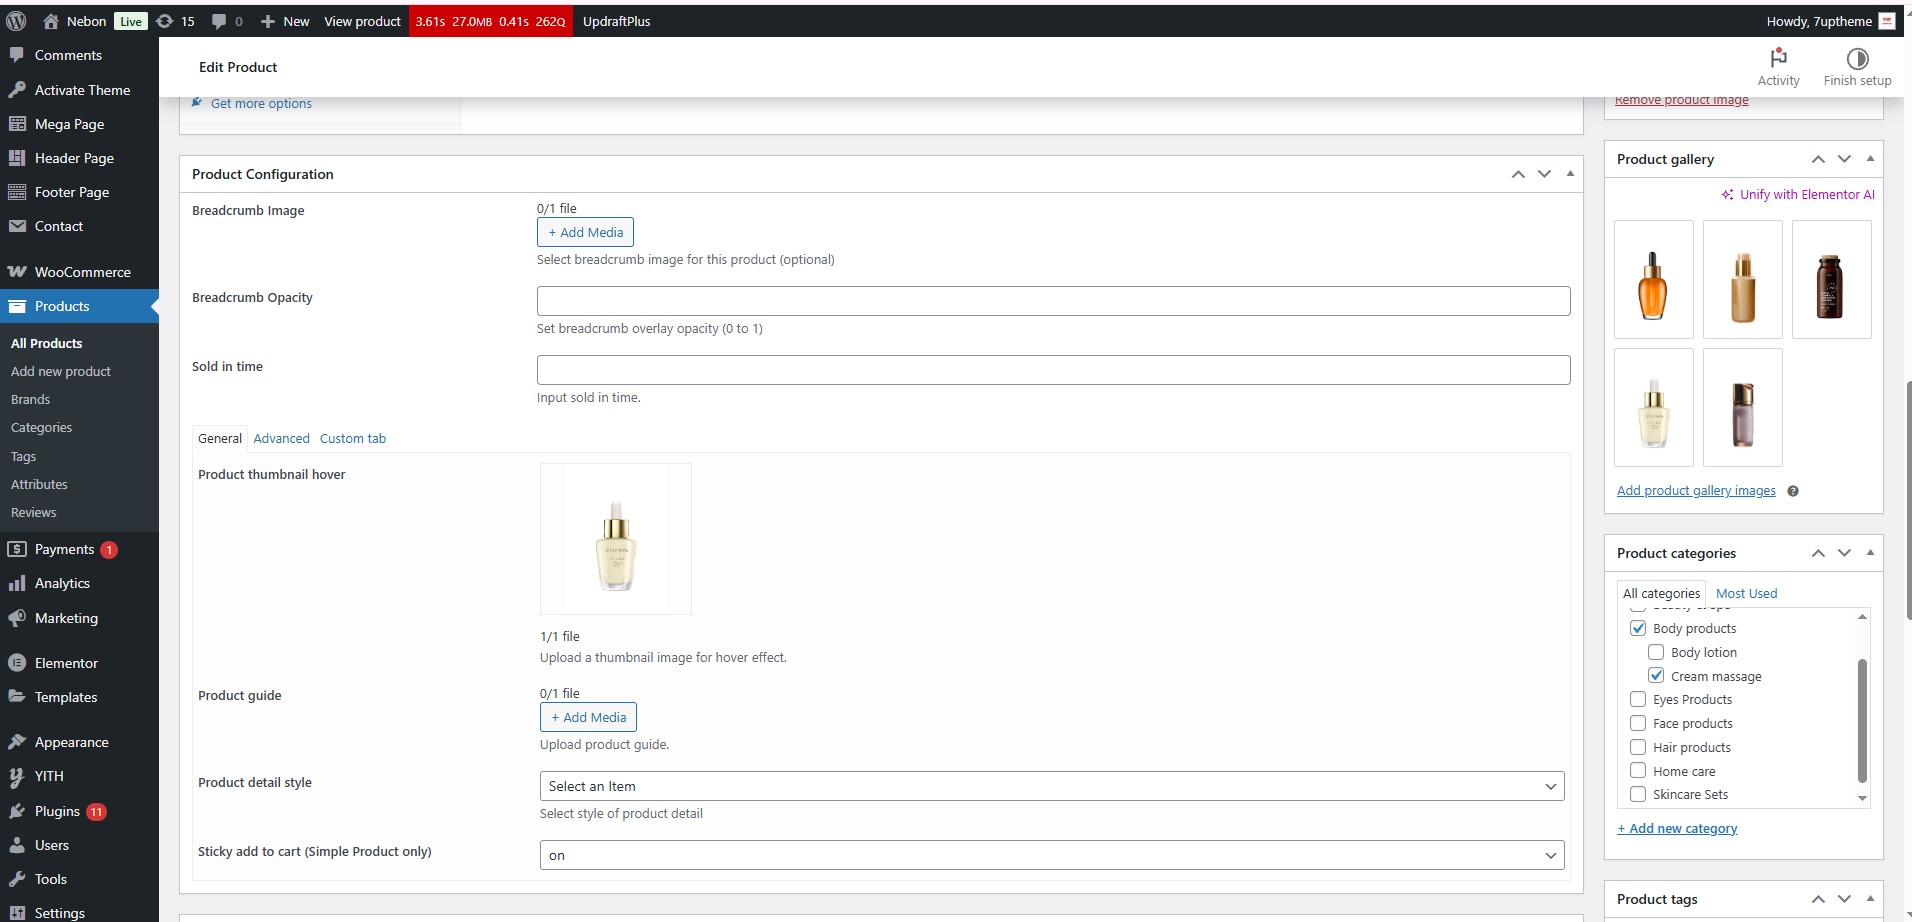Collapse the Product Configuration panel

(1570, 174)
